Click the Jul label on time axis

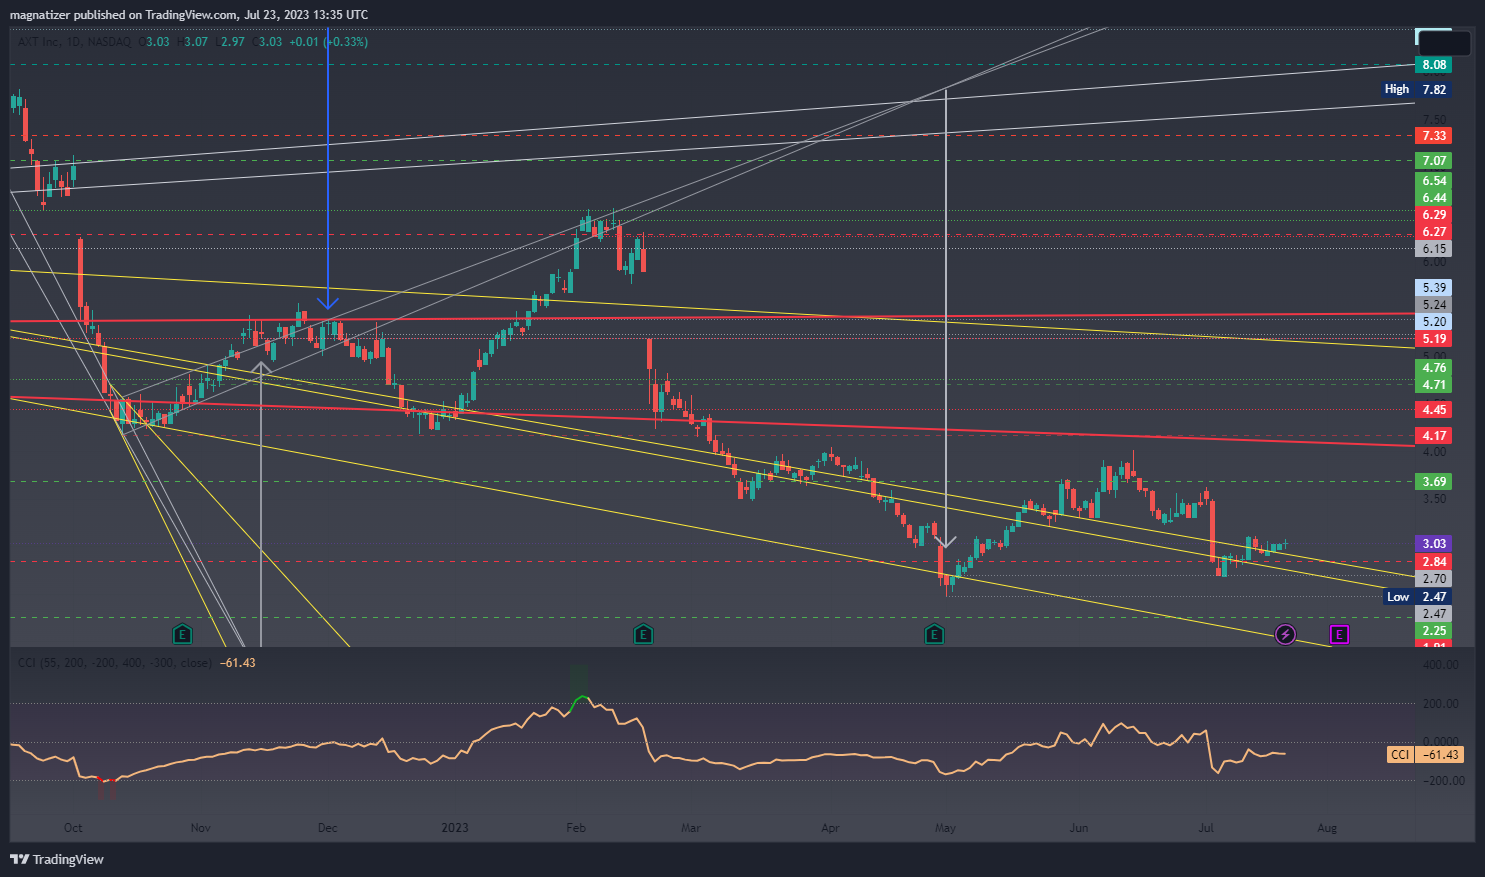click(x=1206, y=828)
